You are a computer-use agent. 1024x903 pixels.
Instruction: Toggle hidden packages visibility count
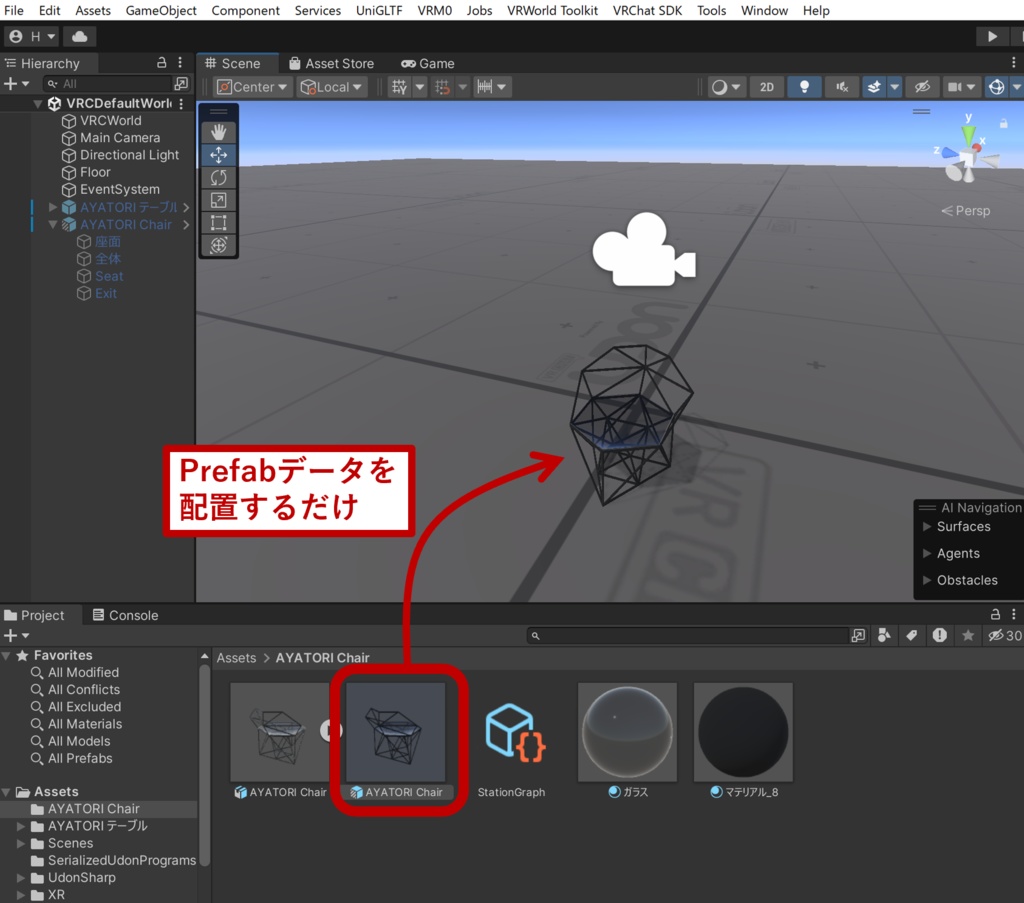coord(1004,635)
